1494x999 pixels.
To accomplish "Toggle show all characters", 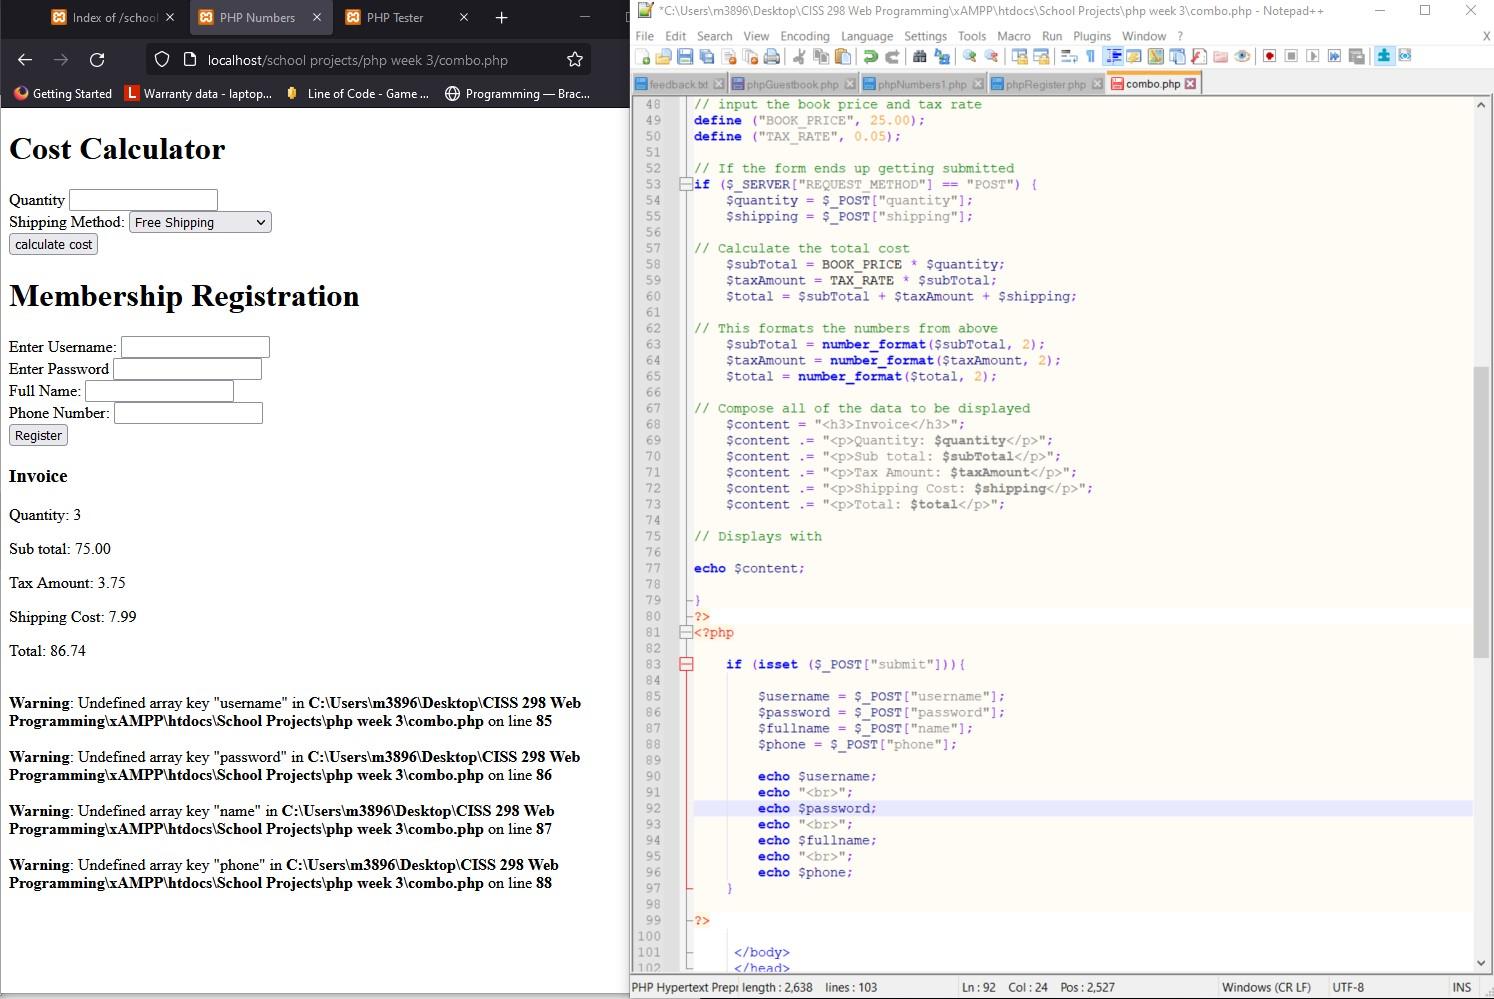I will (x=1090, y=57).
